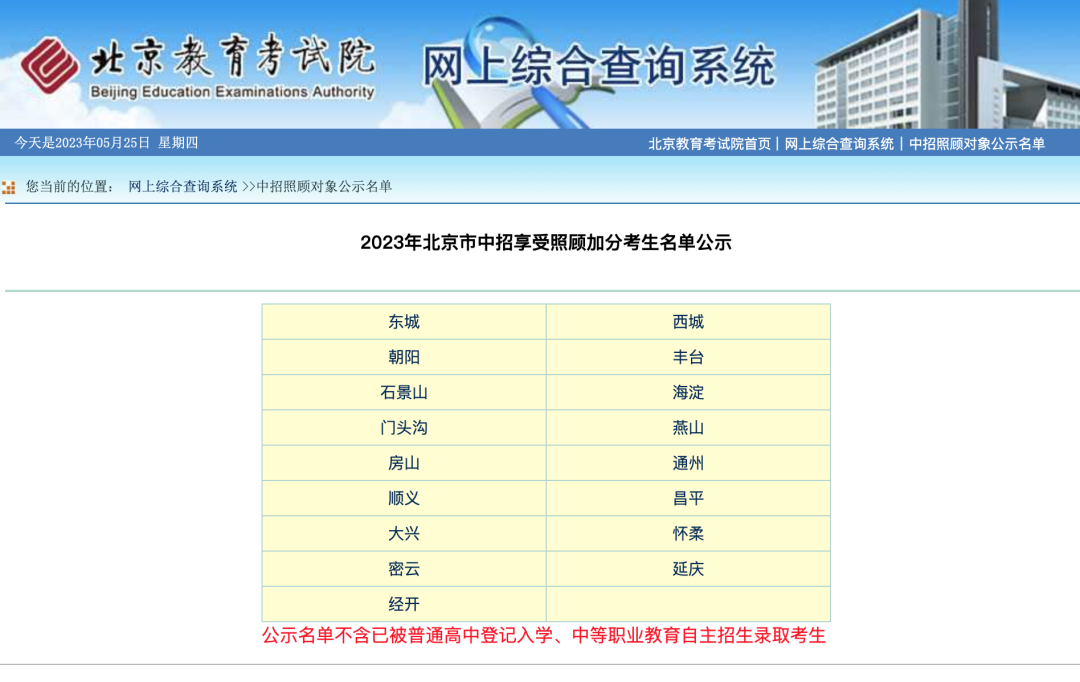Select 中招照顾对象公示名单 in top navigation
This screenshot has height=682, width=1080.
(x=976, y=143)
